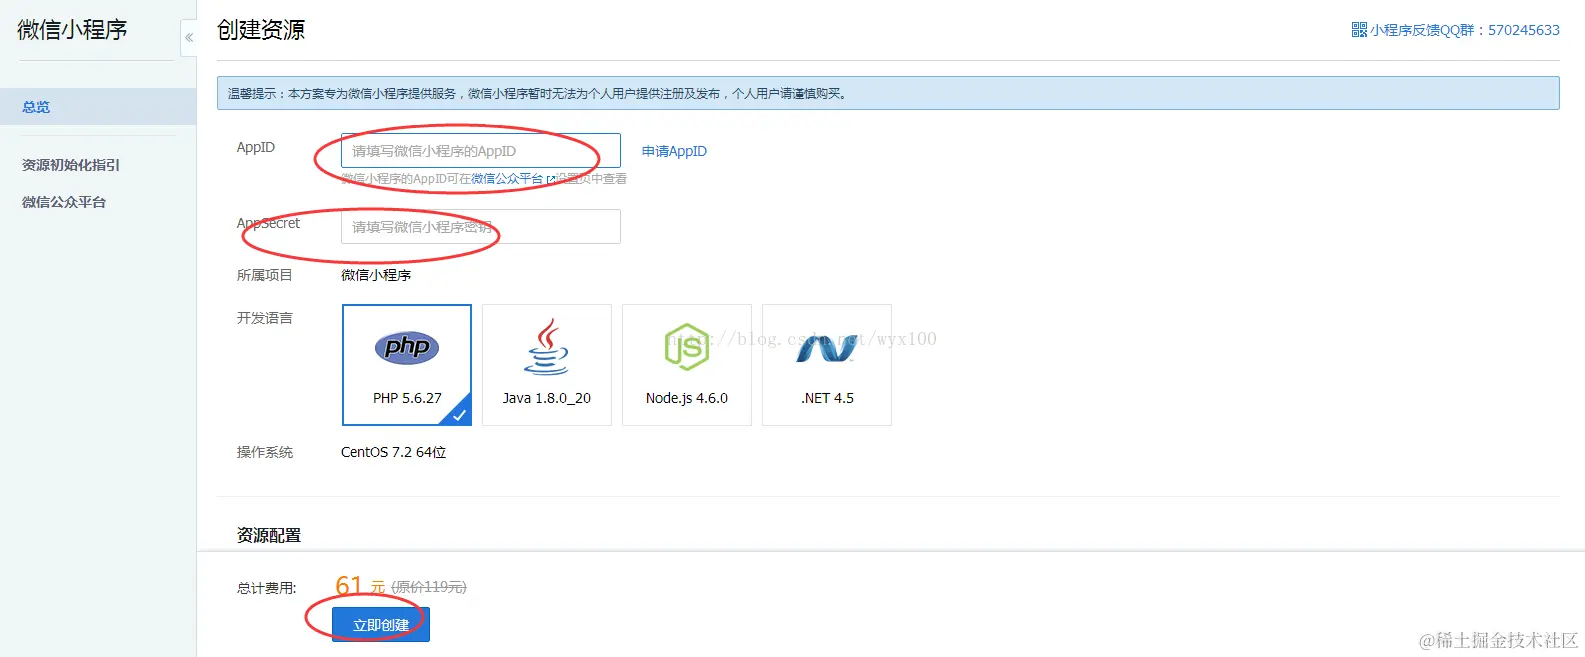
Task: Click the 61 元 total price
Action: point(360,586)
